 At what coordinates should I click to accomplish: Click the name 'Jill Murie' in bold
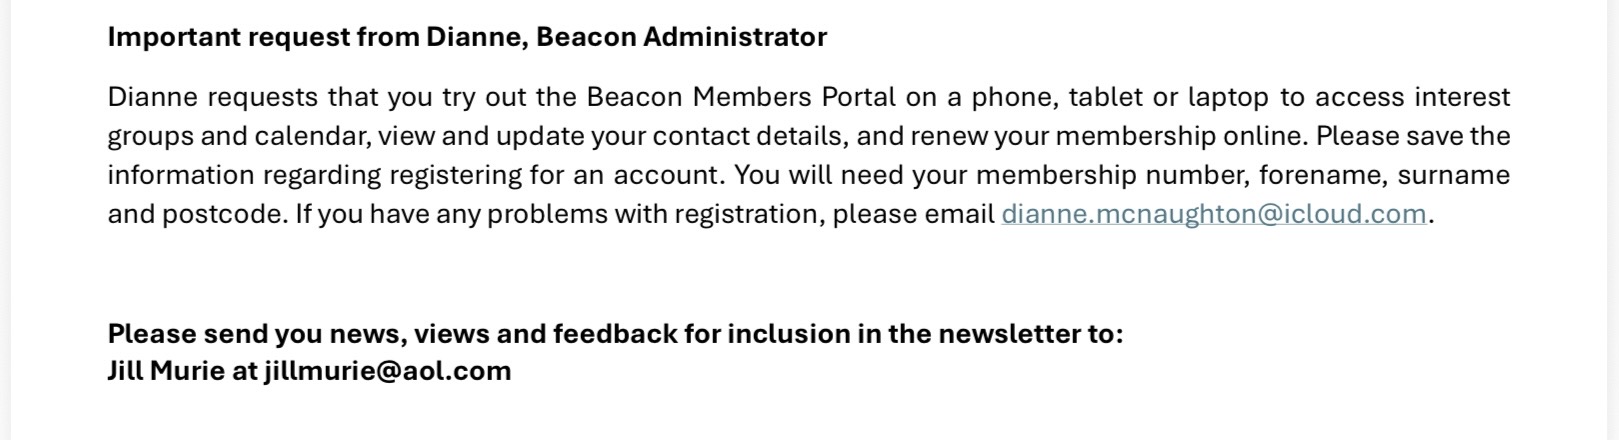pyautogui.click(x=166, y=371)
